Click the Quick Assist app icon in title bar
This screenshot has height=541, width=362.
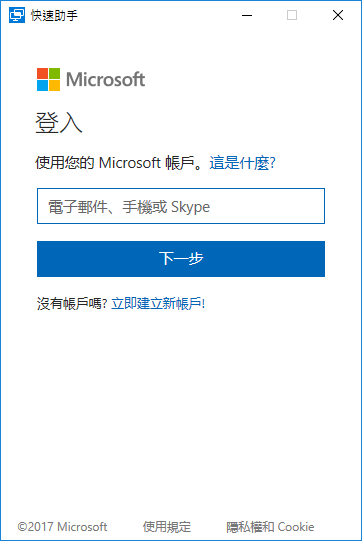coord(17,16)
